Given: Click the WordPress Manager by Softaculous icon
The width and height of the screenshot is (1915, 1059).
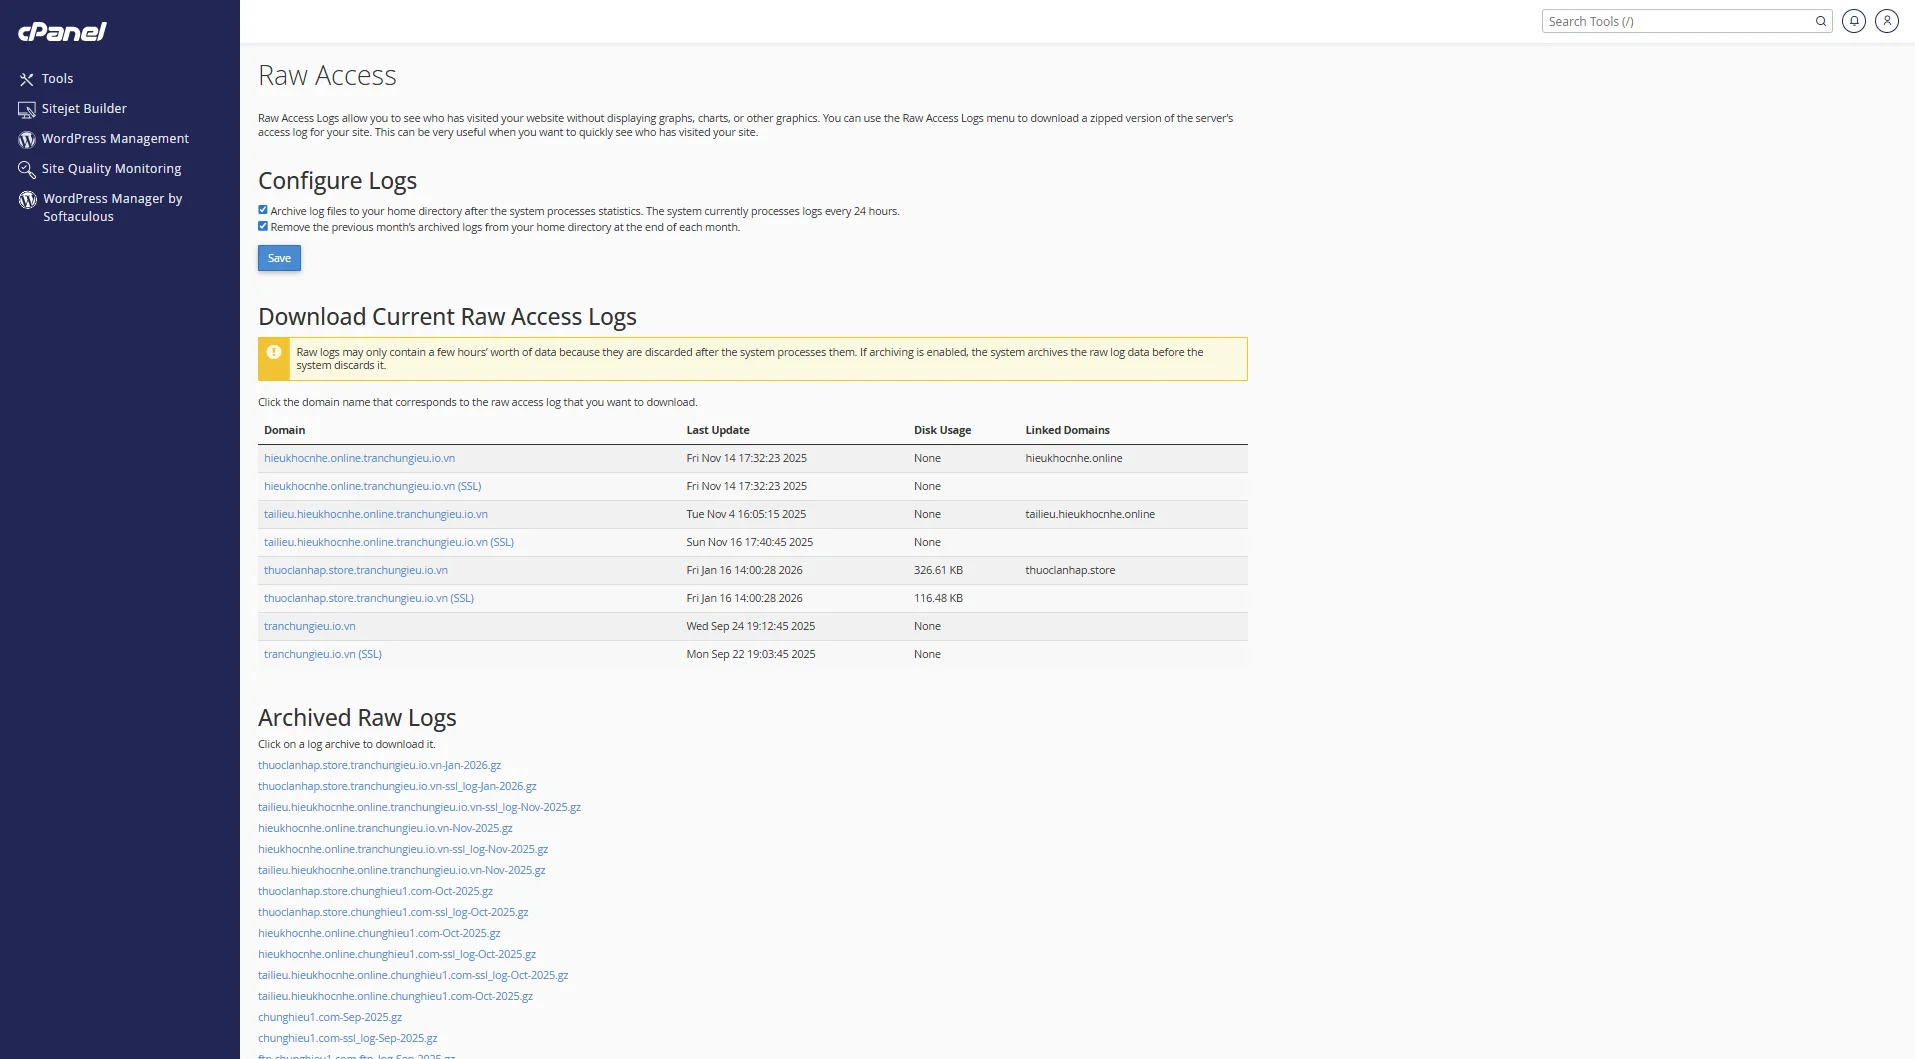Looking at the screenshot, I should tap(27, 199).
